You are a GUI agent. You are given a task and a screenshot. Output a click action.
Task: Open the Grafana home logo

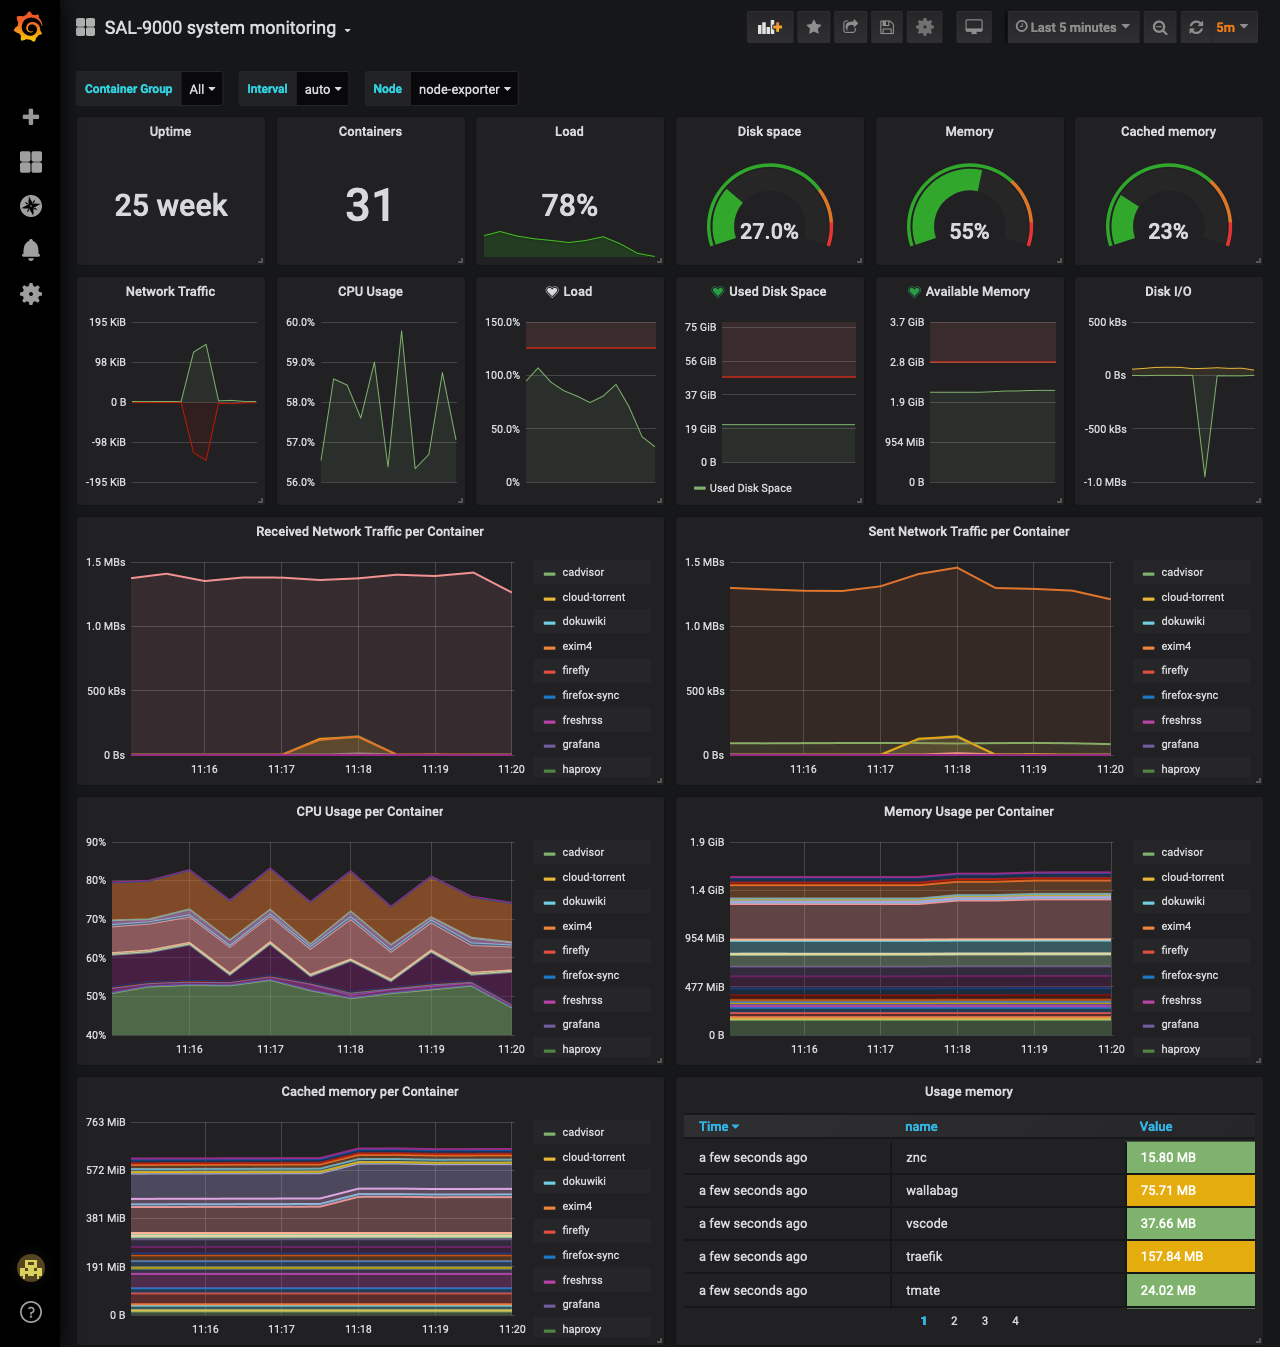(29, 27)
